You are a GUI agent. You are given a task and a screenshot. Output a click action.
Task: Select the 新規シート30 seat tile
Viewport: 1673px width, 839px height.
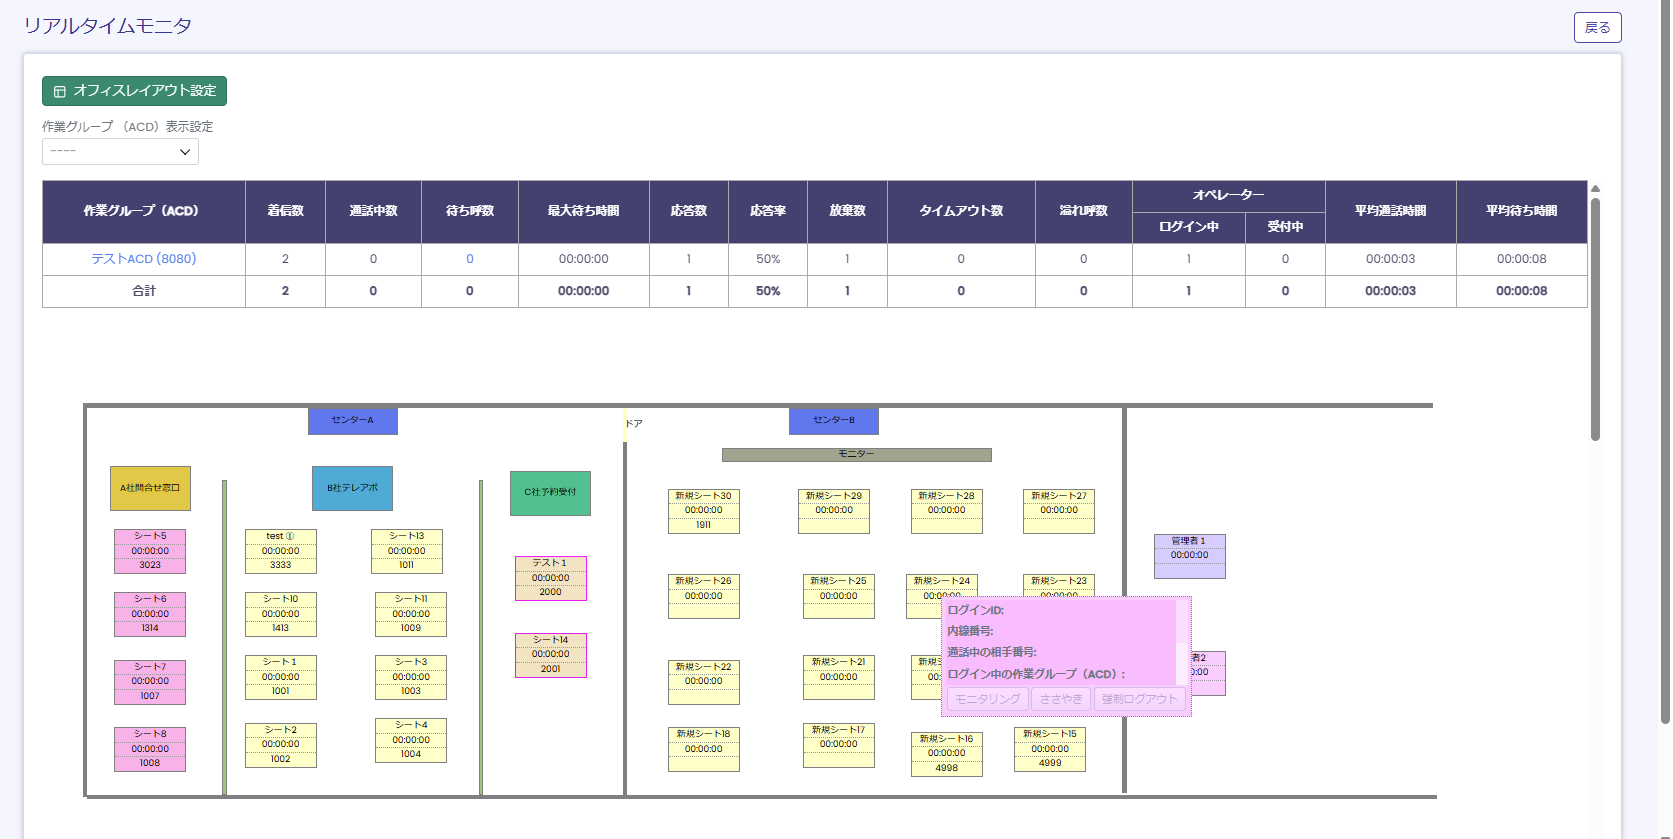pos(703,510)
